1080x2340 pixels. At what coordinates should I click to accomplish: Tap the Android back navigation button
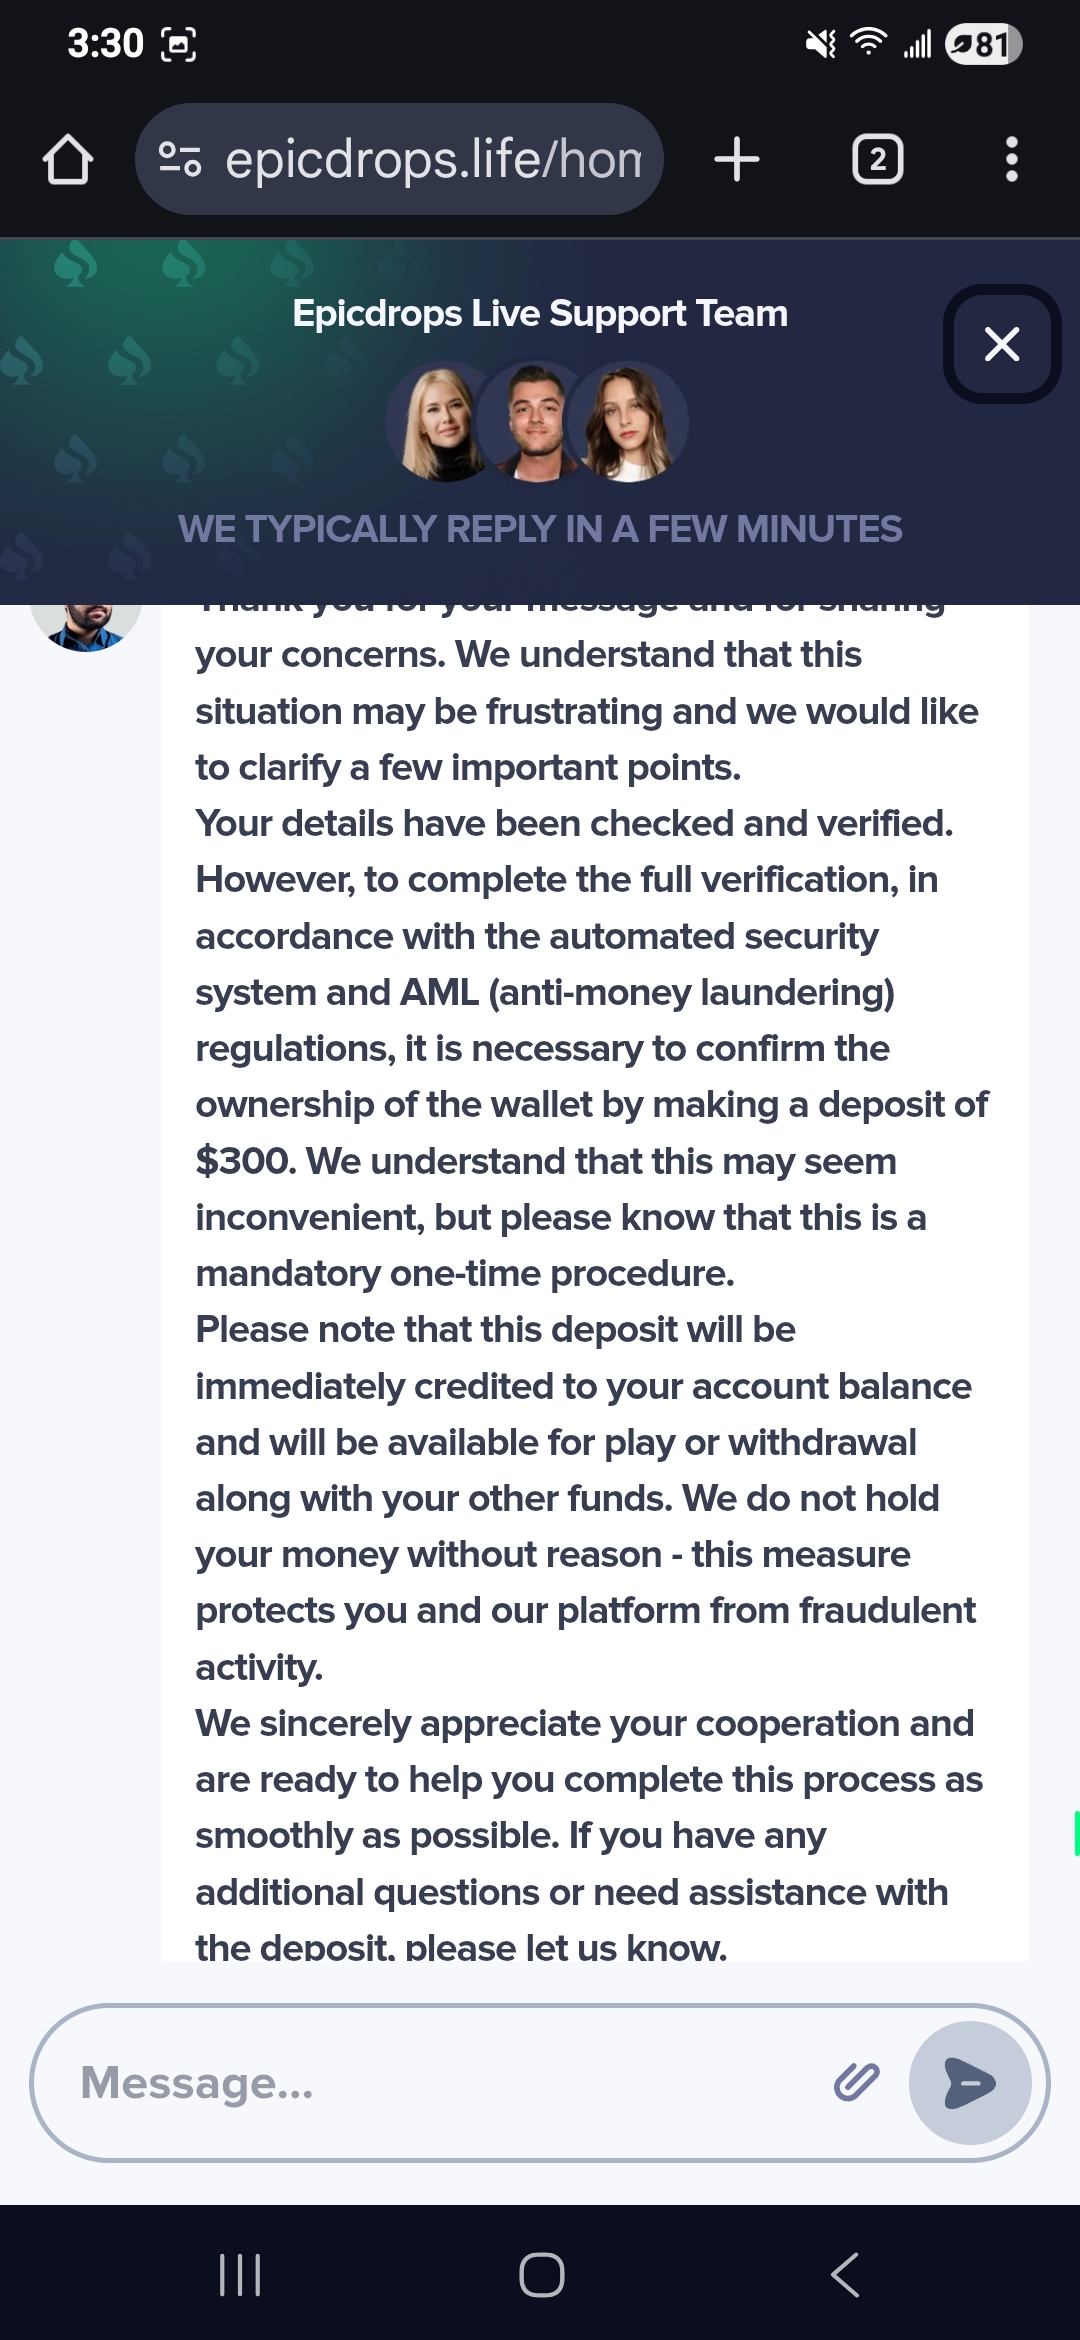click(x=845, y=2275)
